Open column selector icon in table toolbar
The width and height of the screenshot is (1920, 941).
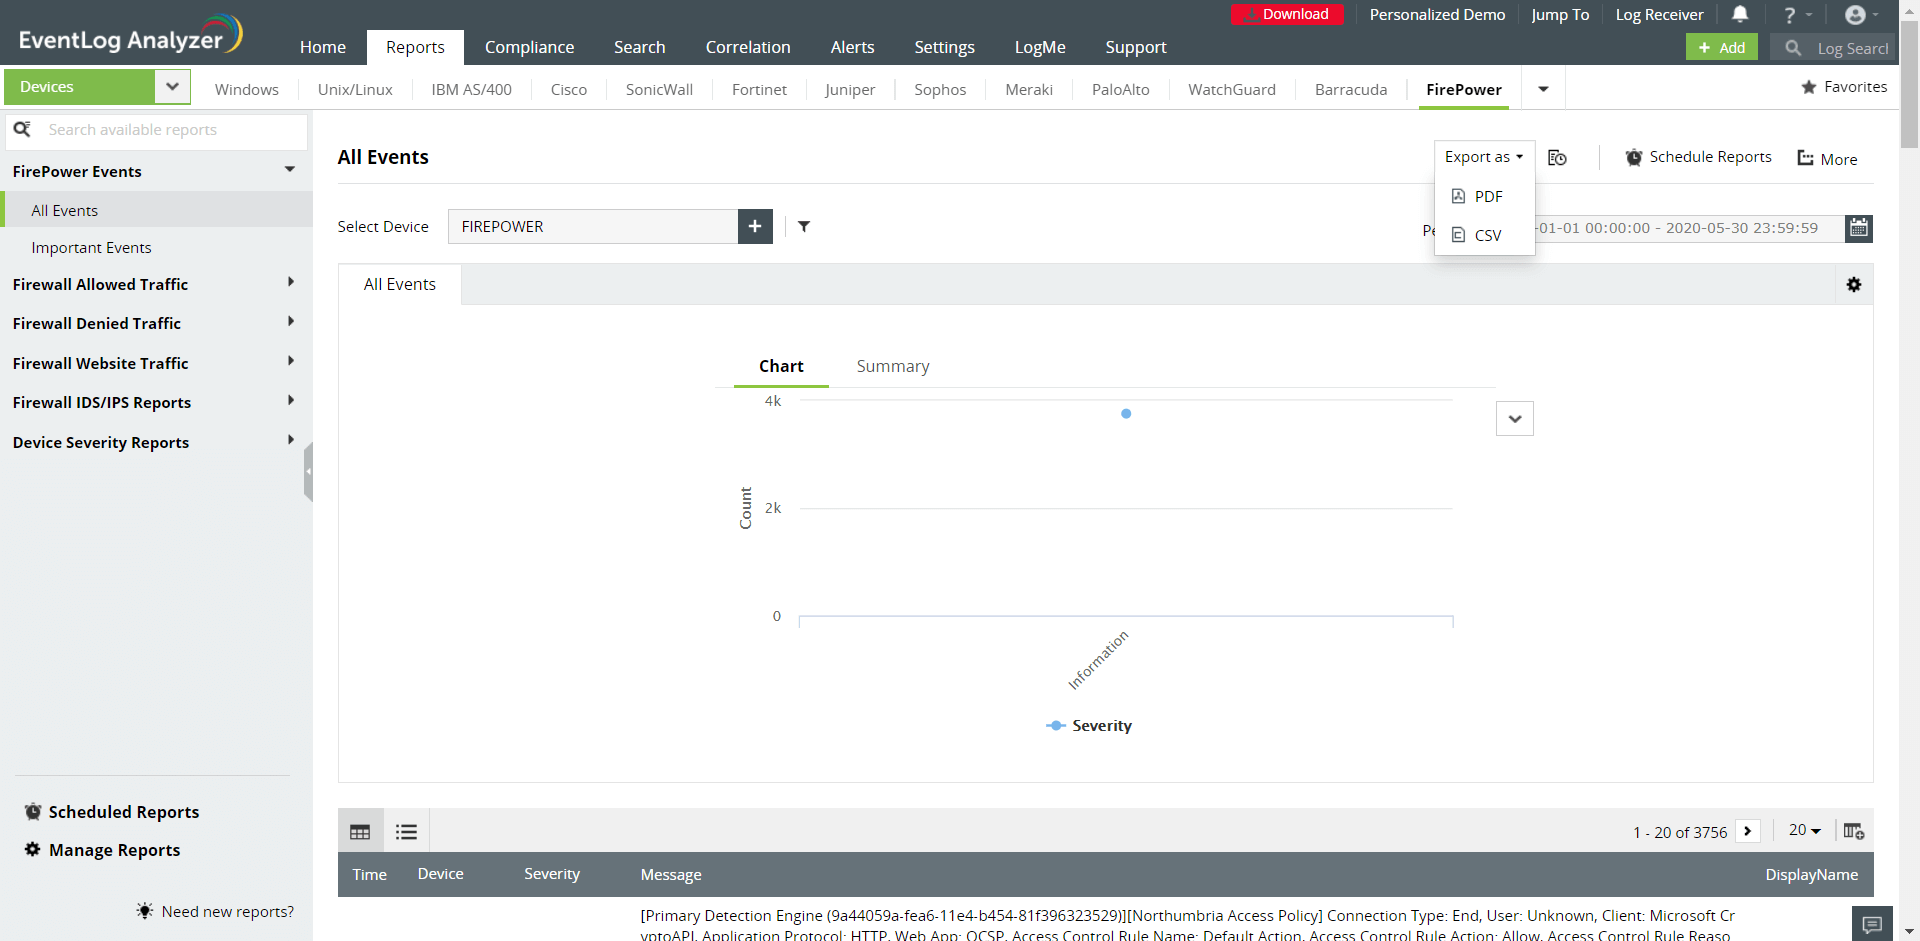point(1854,831)
